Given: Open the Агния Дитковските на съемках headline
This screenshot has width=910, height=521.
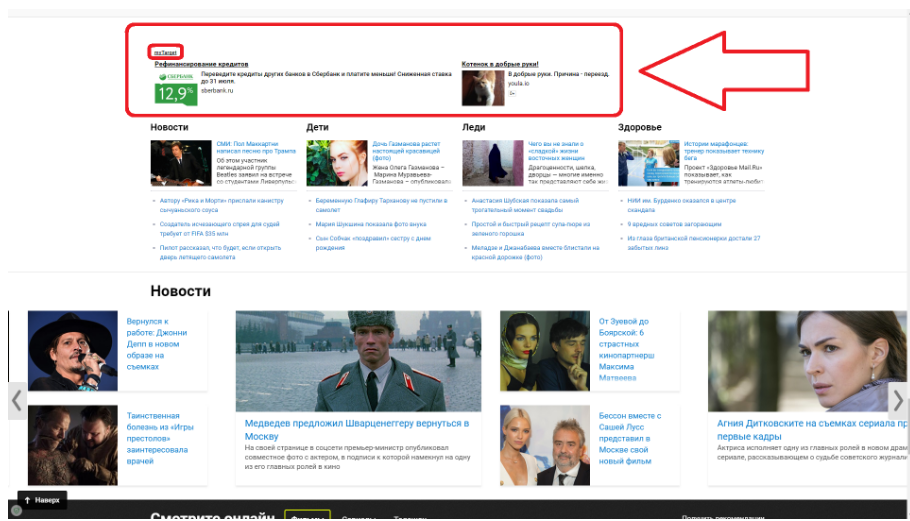Looking at the screenshot, I should (811, 430).
